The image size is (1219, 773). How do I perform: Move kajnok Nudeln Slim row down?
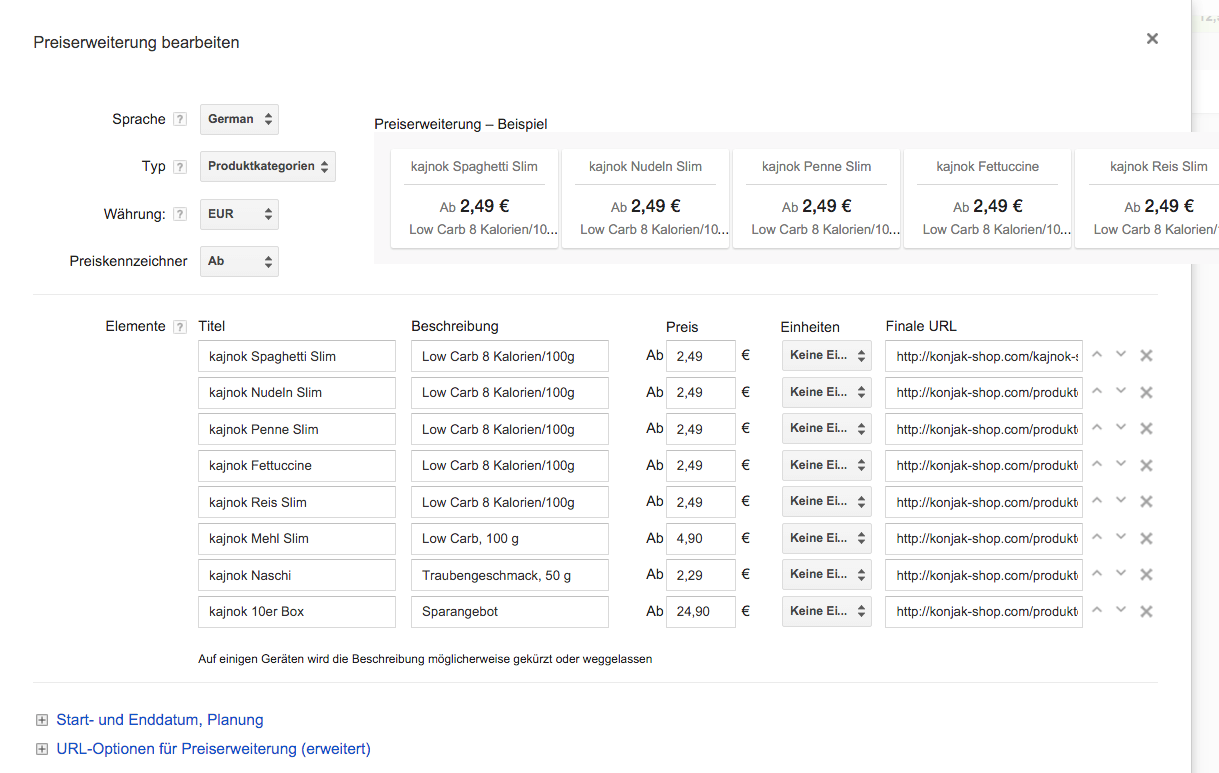(x=1121, y=391)
